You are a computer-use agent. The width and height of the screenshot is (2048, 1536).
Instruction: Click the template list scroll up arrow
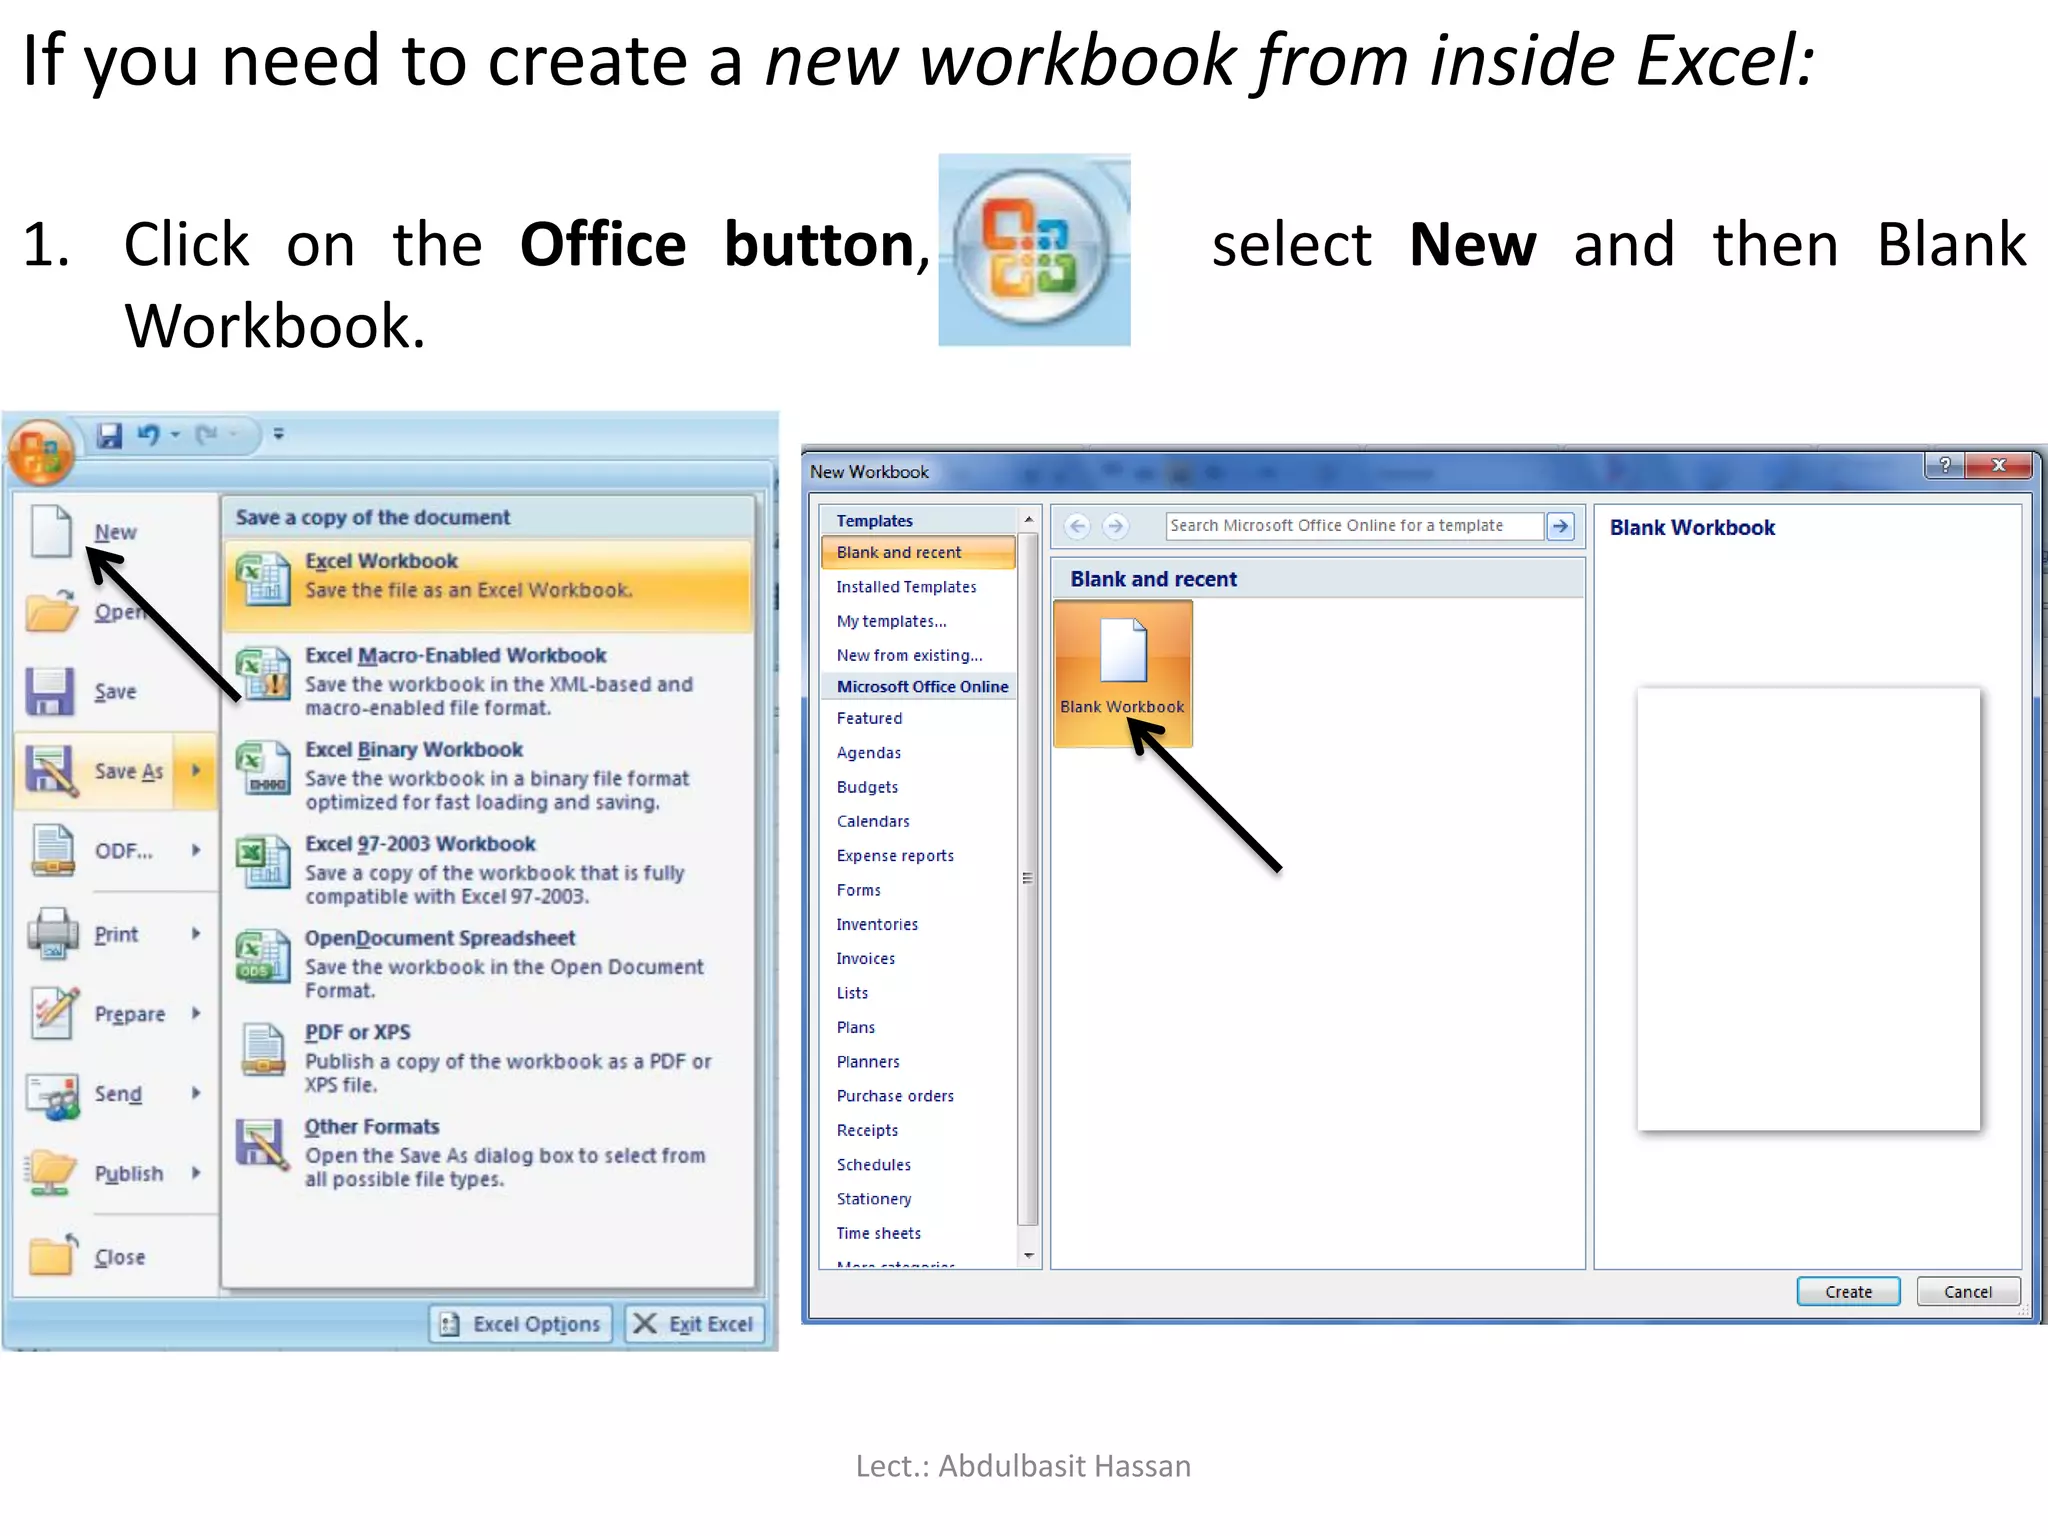[x=1028, y=519]
